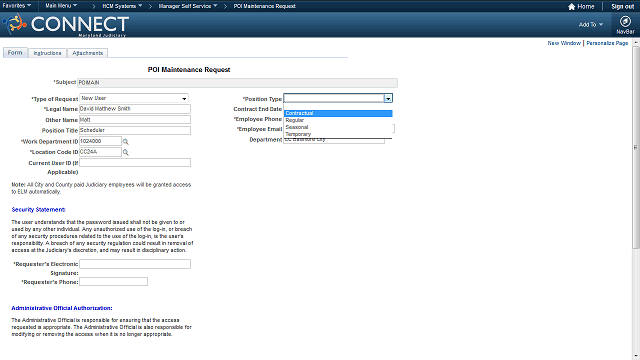Screen dimensions: 640x360
Task: Open Location Code ID lookup magnifier
Action: coord(126,152)
